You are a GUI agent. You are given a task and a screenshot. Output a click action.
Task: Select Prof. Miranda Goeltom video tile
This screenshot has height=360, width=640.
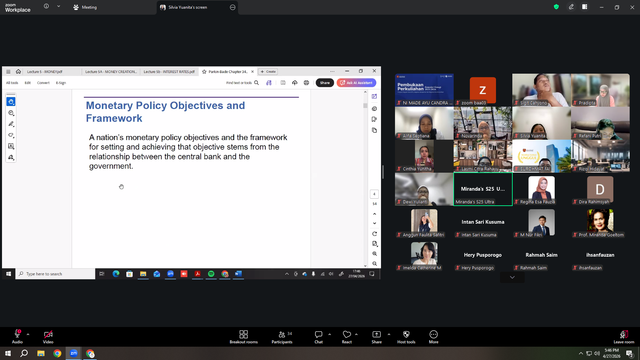600,223
